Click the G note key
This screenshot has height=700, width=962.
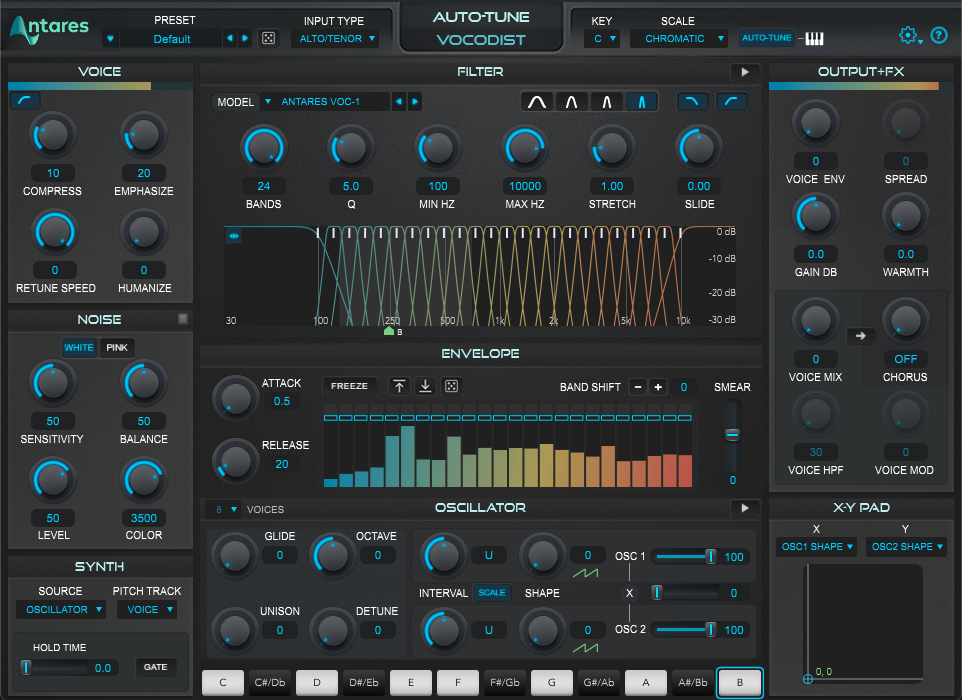point(552,682)
